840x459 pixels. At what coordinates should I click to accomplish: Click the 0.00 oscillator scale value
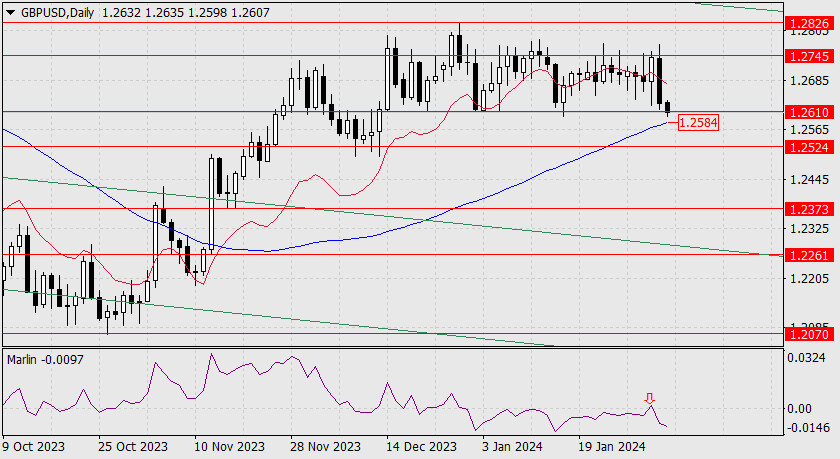coord(799,409)
